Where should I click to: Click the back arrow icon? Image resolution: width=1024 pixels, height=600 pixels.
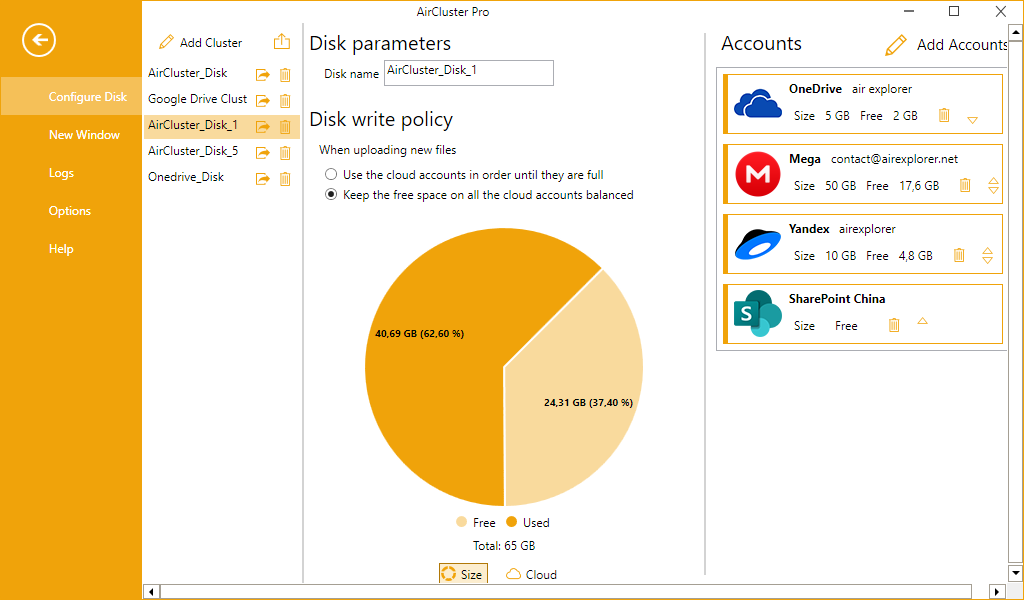coord(39,40)
